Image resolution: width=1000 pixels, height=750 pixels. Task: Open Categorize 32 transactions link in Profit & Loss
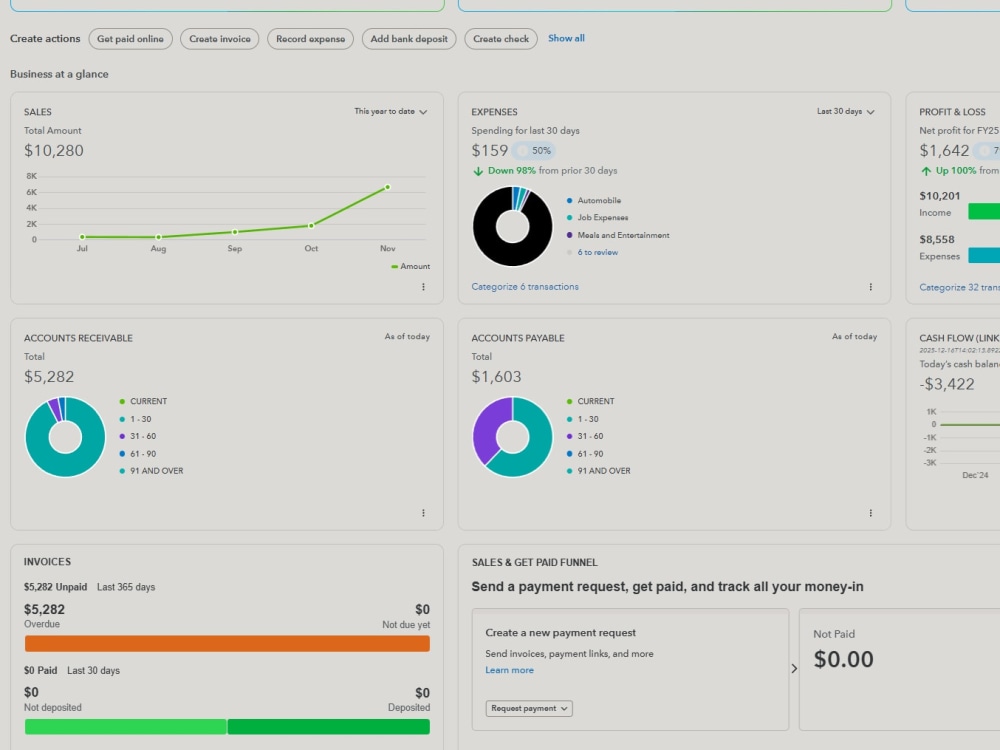pyautogui.click(x=959, y=288)
